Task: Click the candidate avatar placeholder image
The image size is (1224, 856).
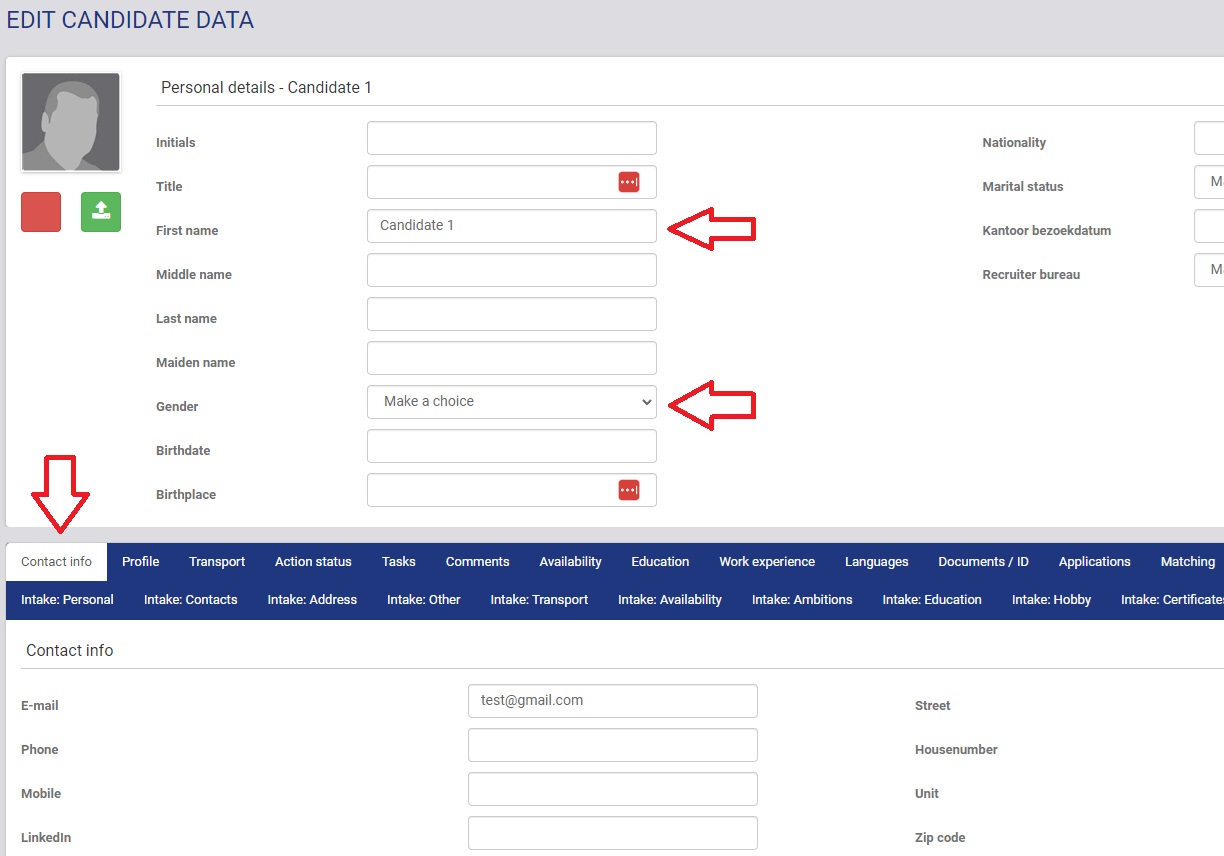Action: [x=71, y=122]
